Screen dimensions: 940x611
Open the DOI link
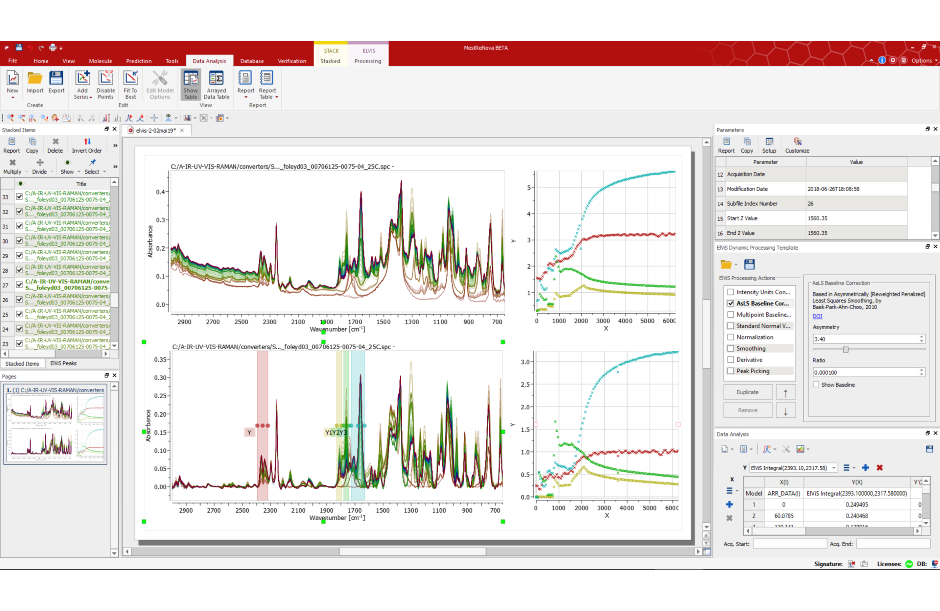tap(817, 315)
